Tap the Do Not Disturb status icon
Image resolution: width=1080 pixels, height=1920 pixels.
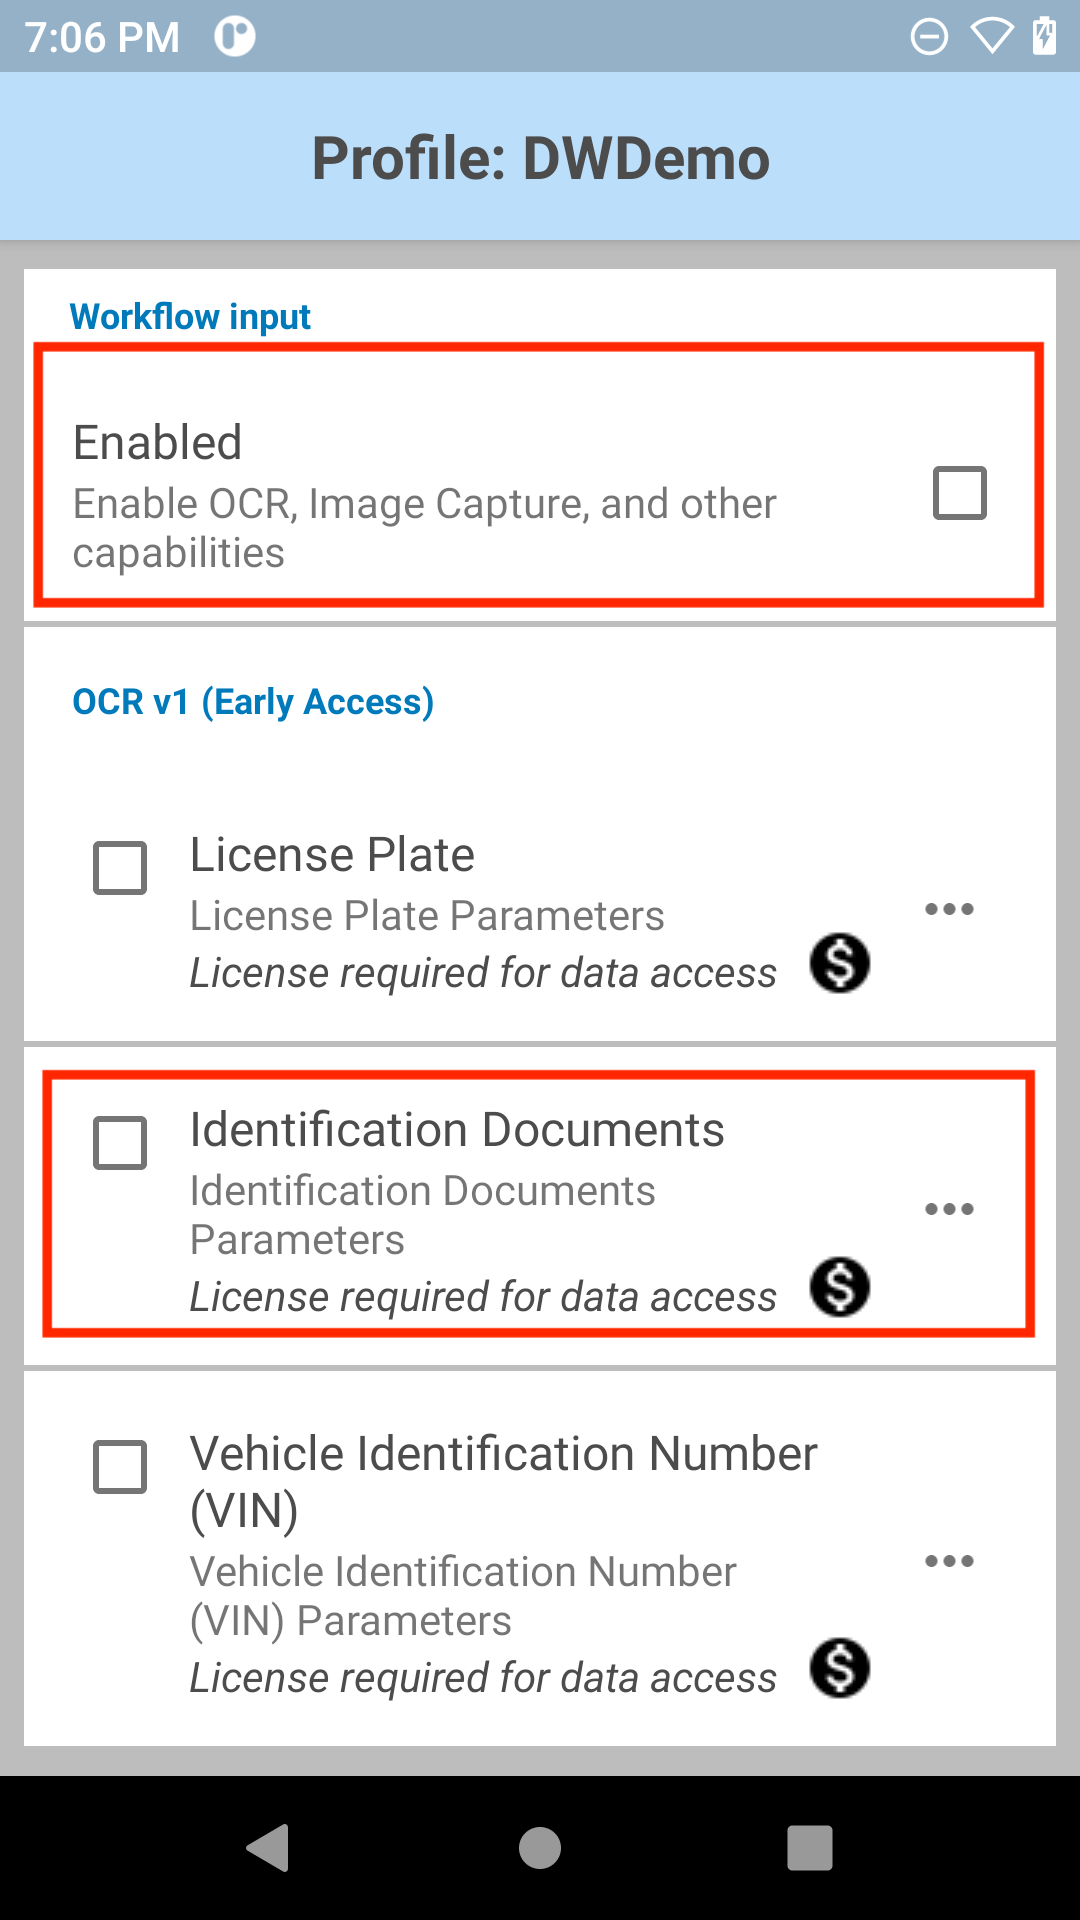[x=929, y=37]
